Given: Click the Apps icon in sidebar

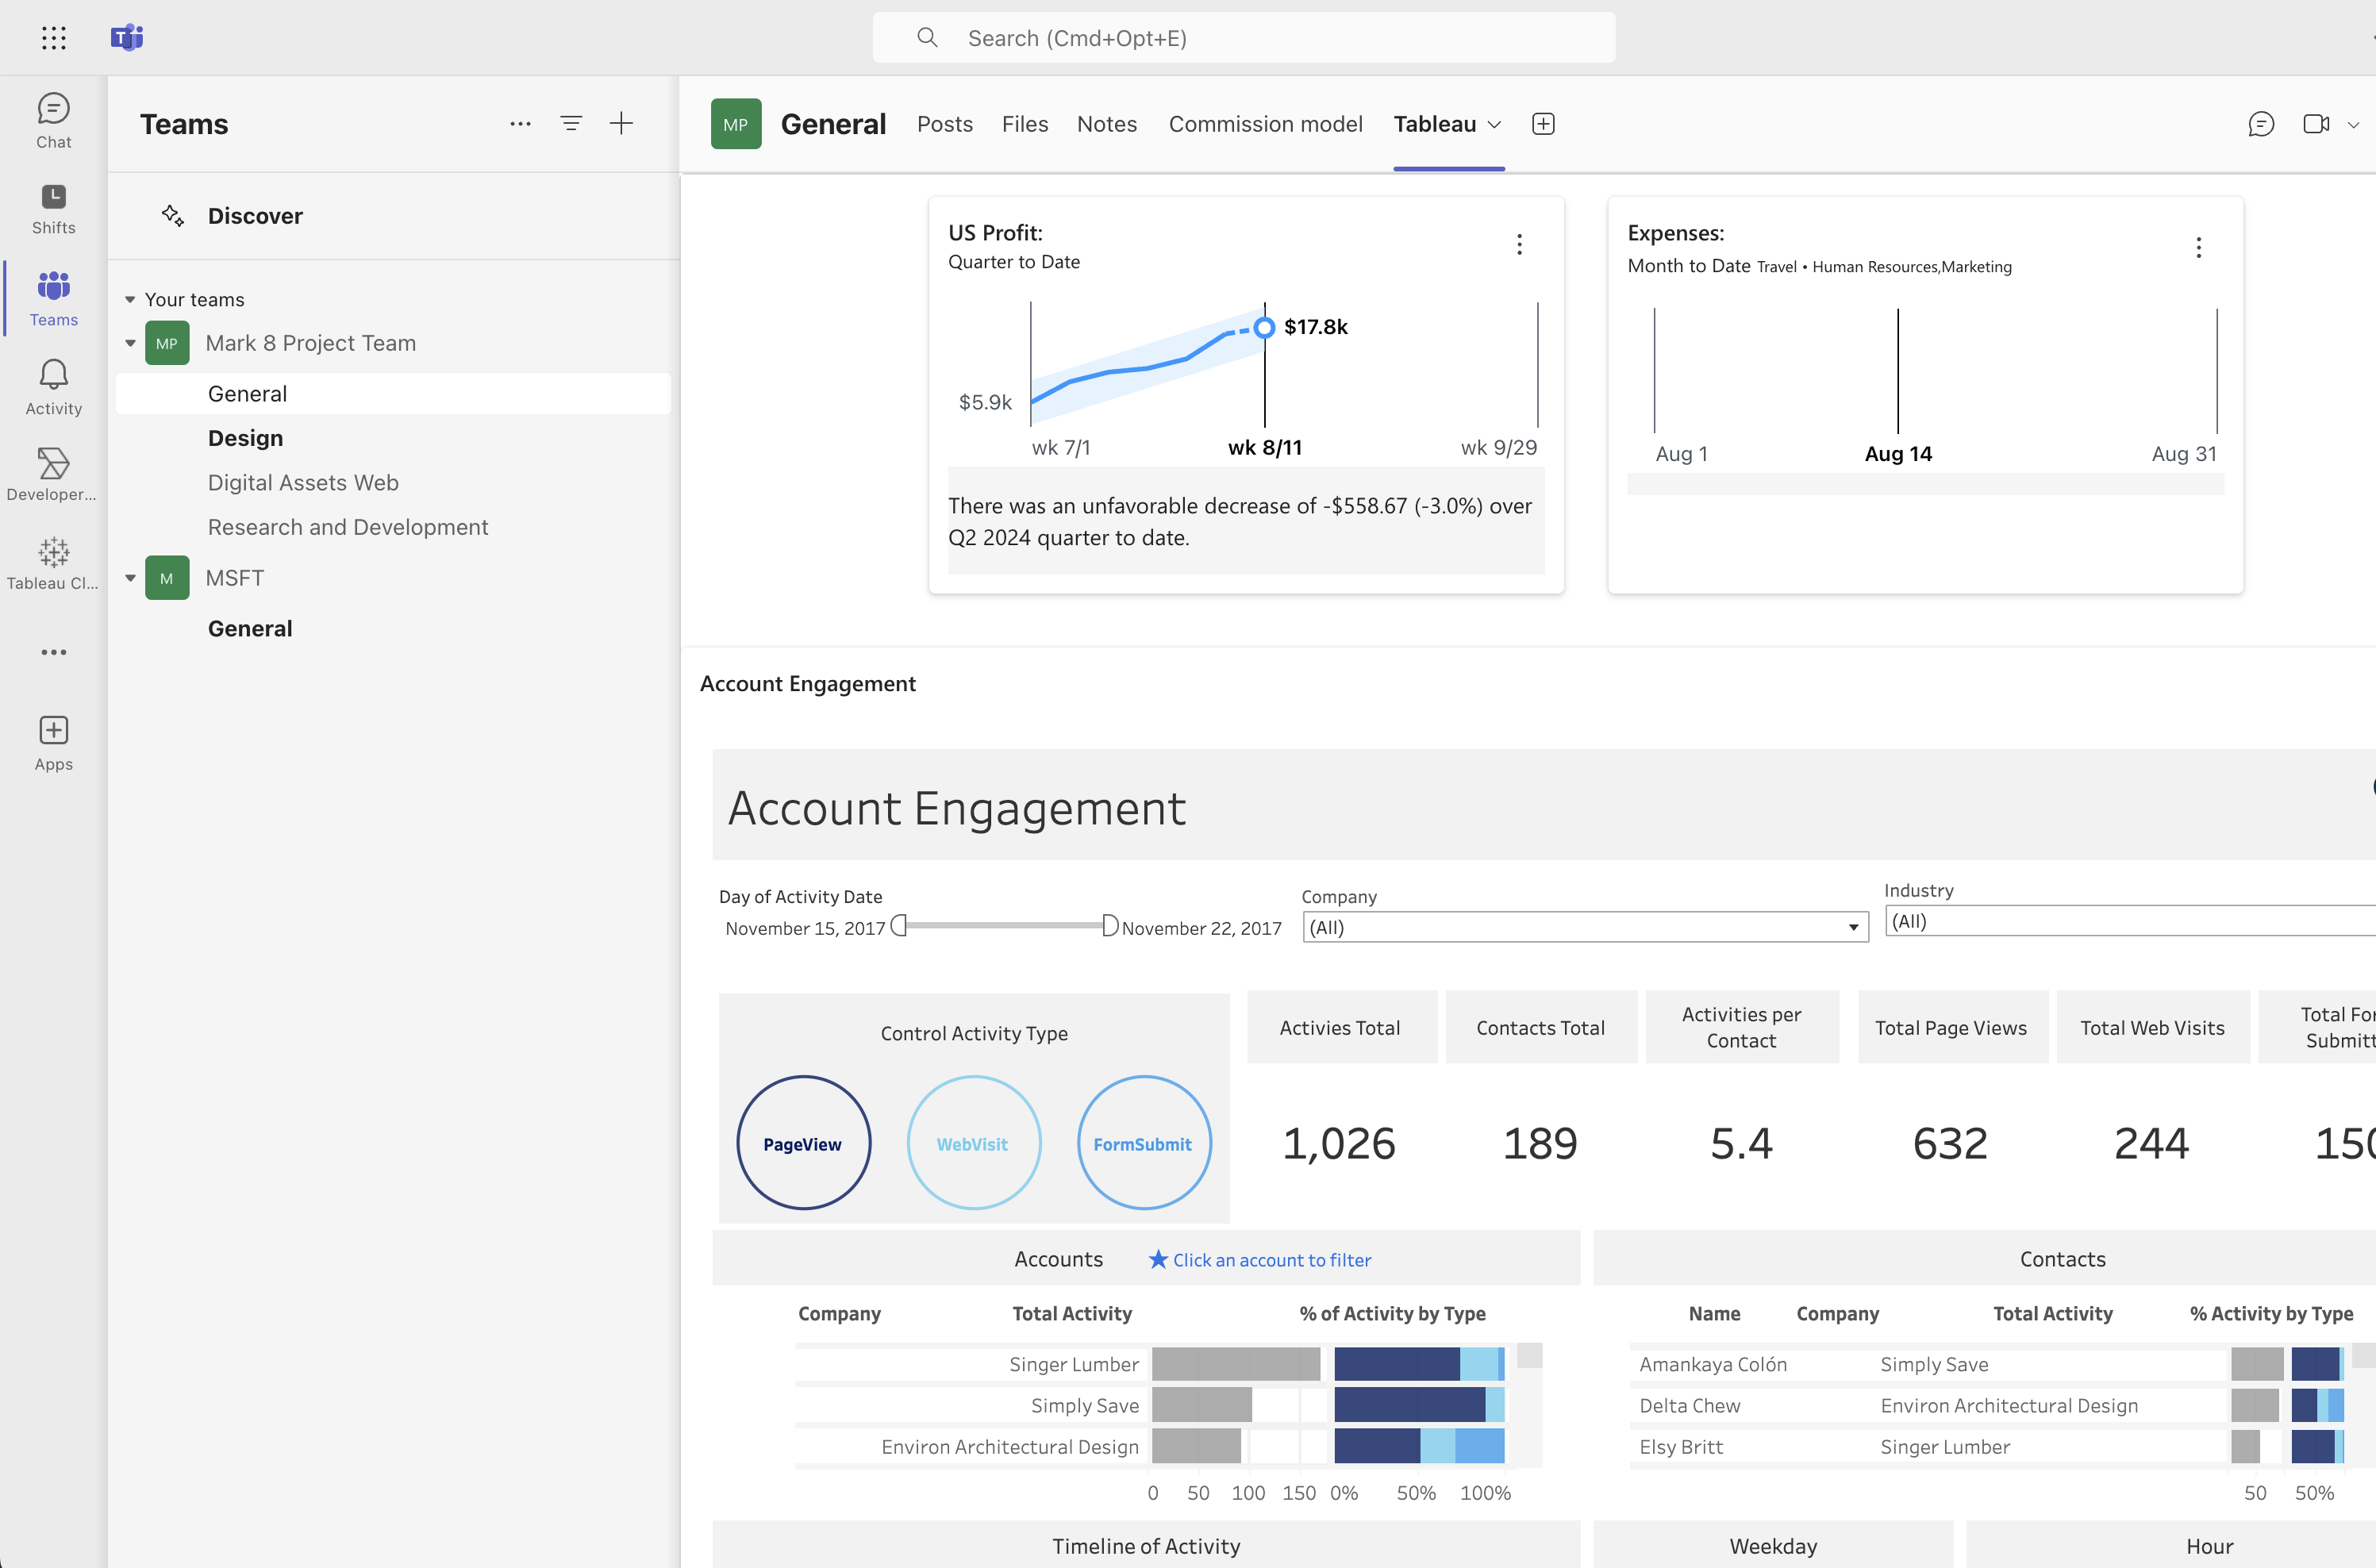Looking at the screenshot, I should pyautogui.click(x=52, y=732).
